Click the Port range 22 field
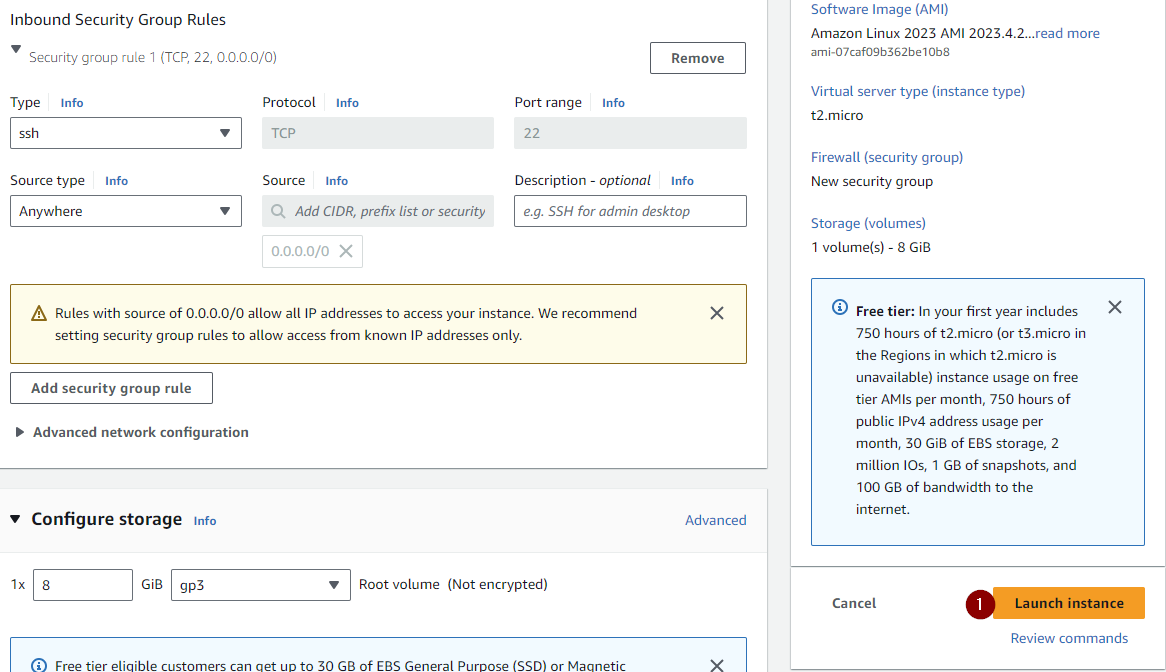Viewport: 1166px width, 672px height. tap(631, 133)
